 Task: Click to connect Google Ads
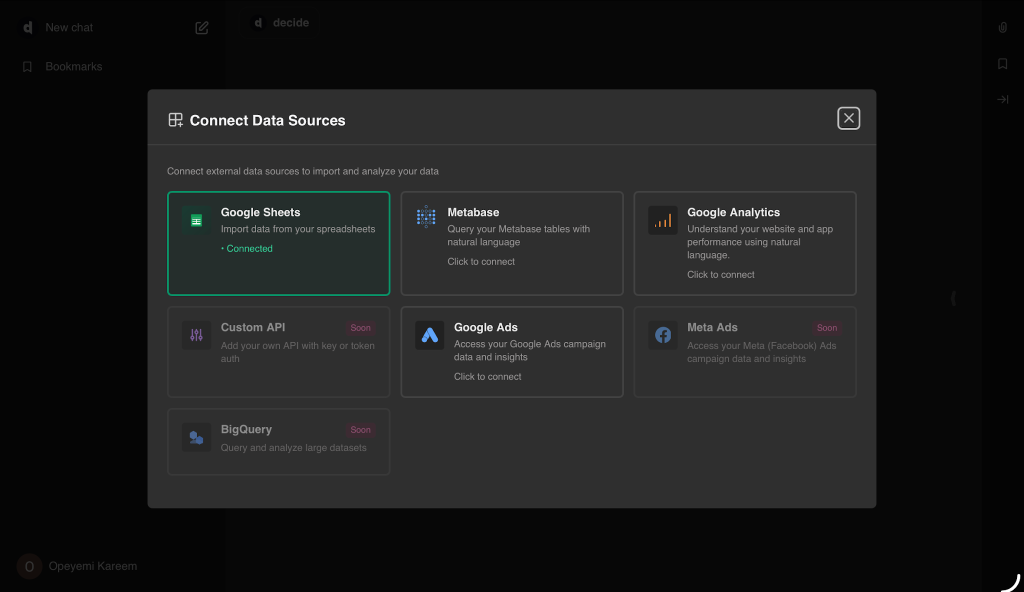pyautogui.click(x=487, y=377)
